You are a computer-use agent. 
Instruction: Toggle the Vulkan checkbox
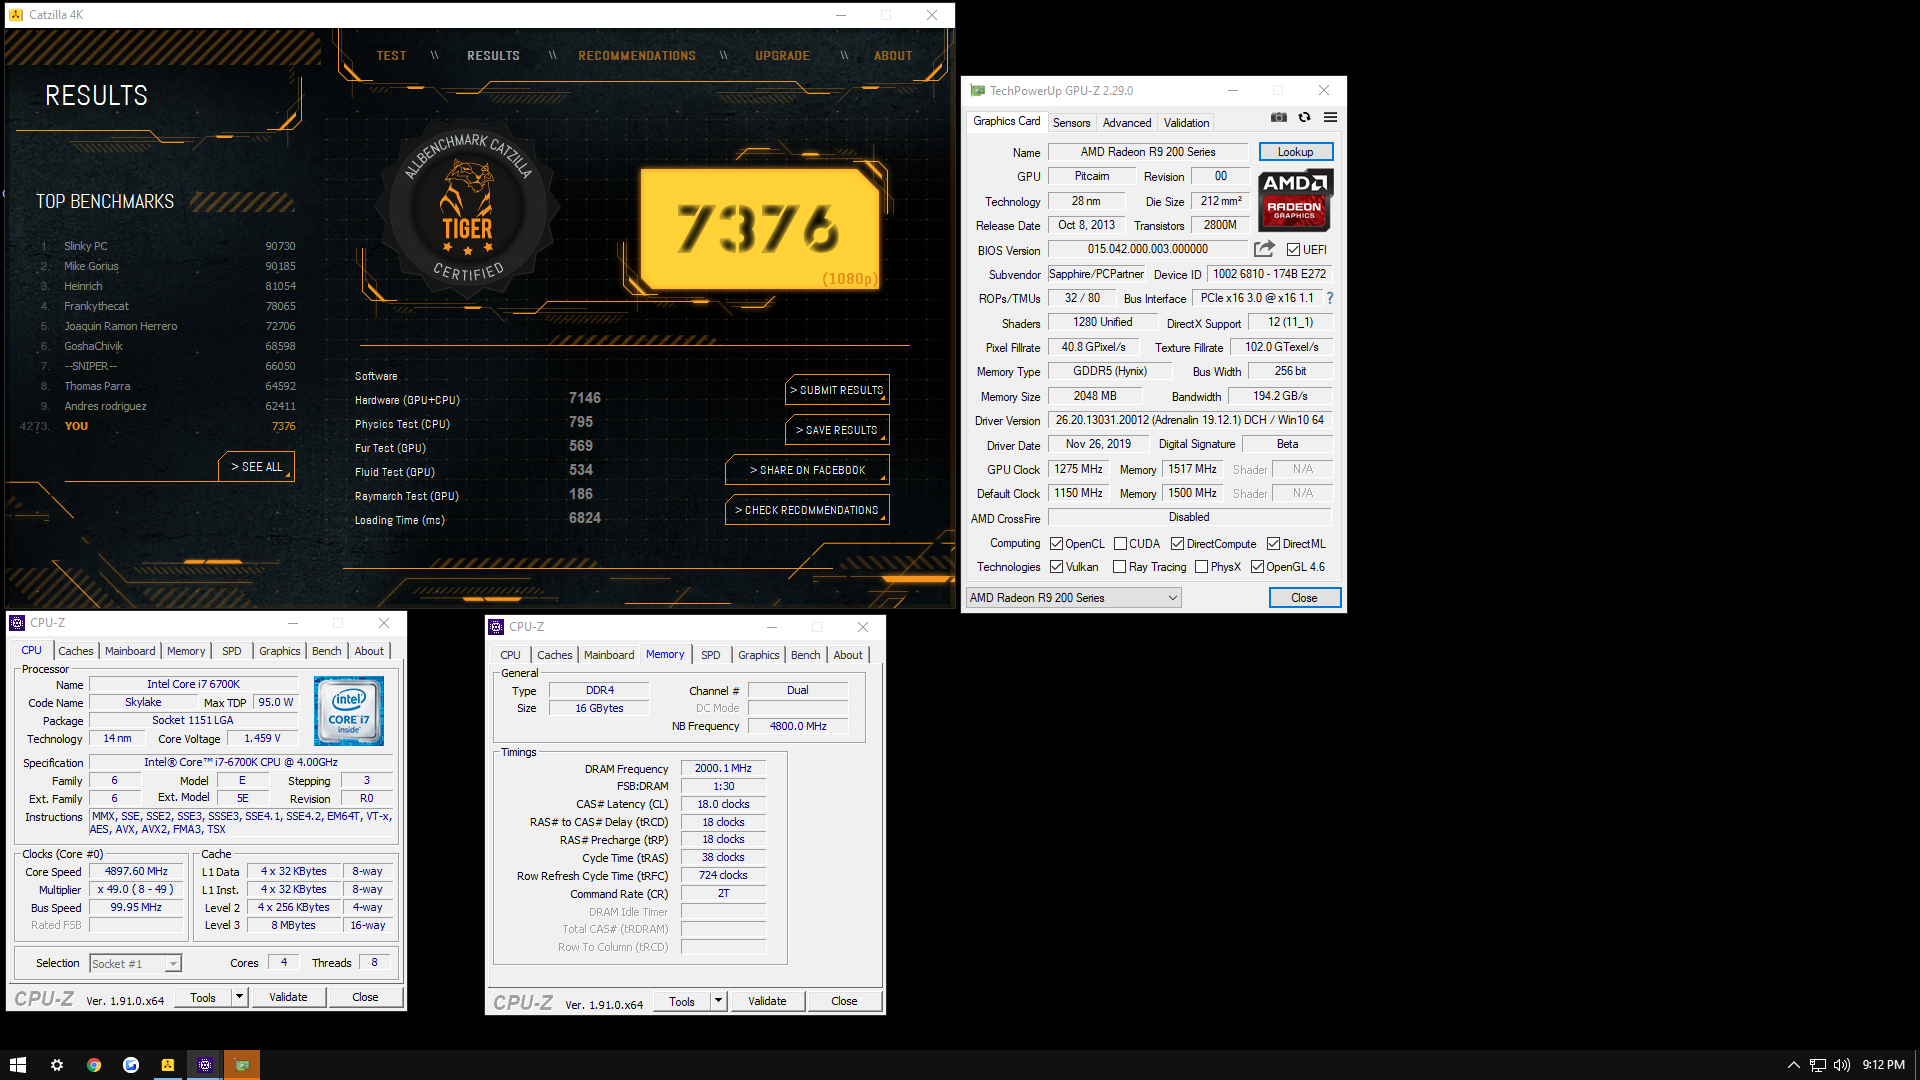(x=1056, y=567)
